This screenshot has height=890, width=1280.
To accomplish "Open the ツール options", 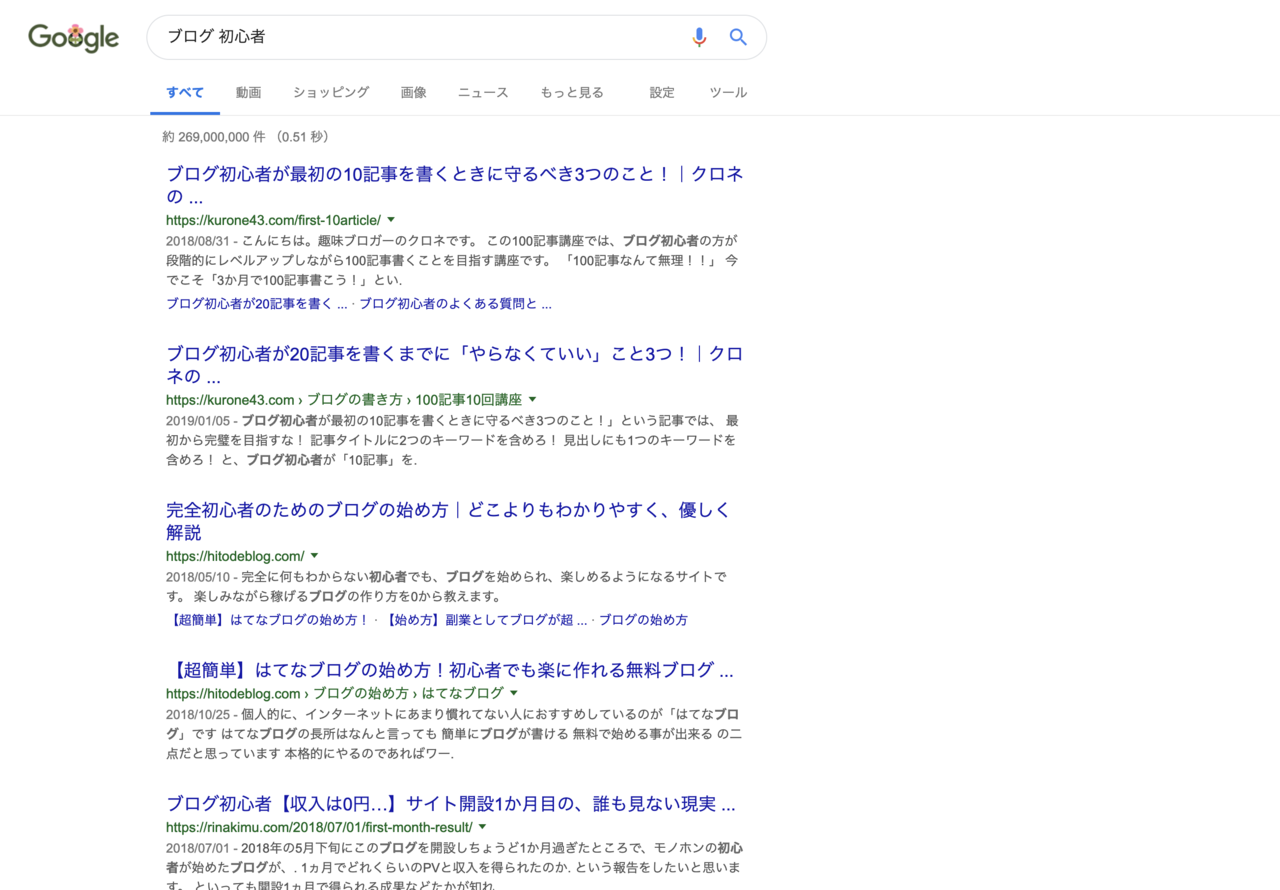I will tap(728, 92).
